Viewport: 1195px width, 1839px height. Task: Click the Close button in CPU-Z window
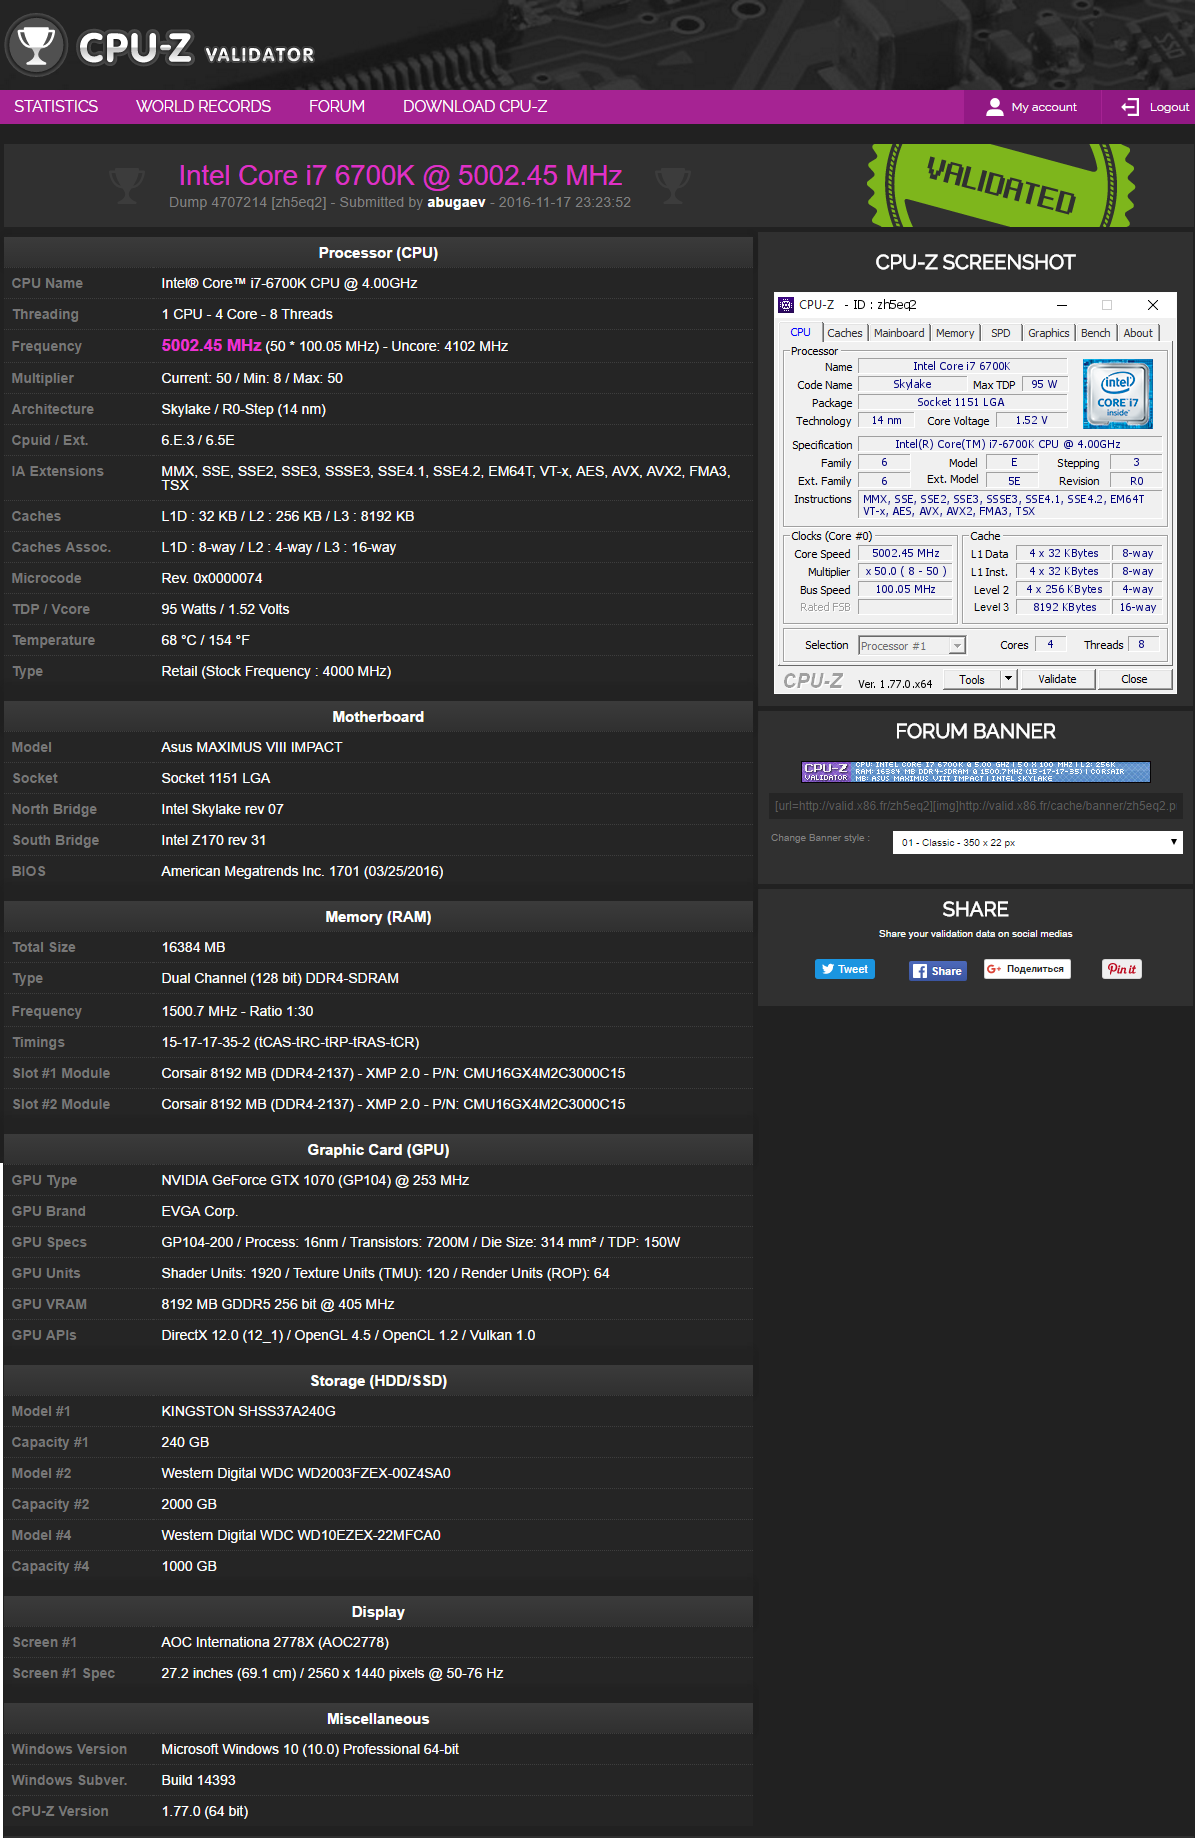click(x=1134, y=679)
